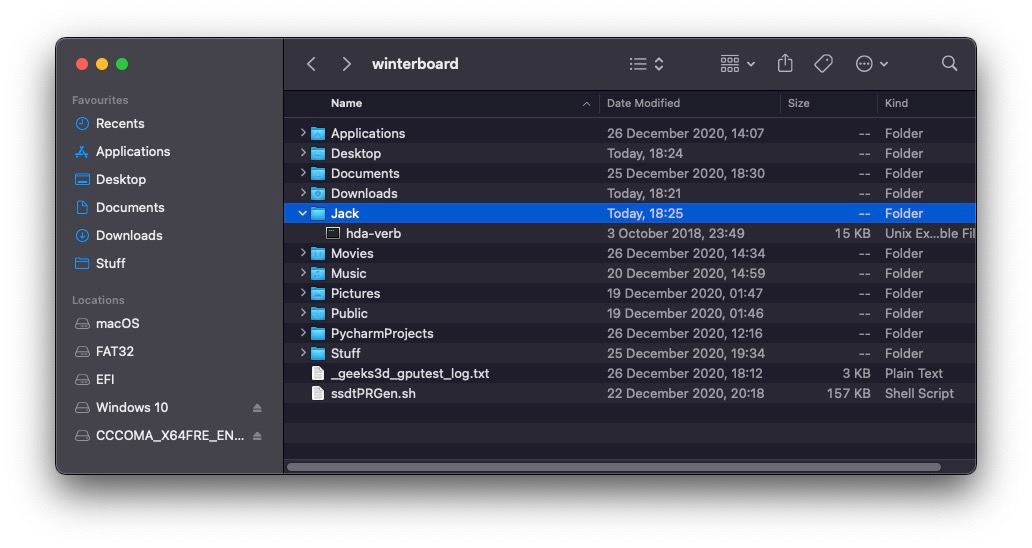This screenshot has height=548, width=1032.
Task: Expand the Documents folder row
Action: click(x=302, y=173)
